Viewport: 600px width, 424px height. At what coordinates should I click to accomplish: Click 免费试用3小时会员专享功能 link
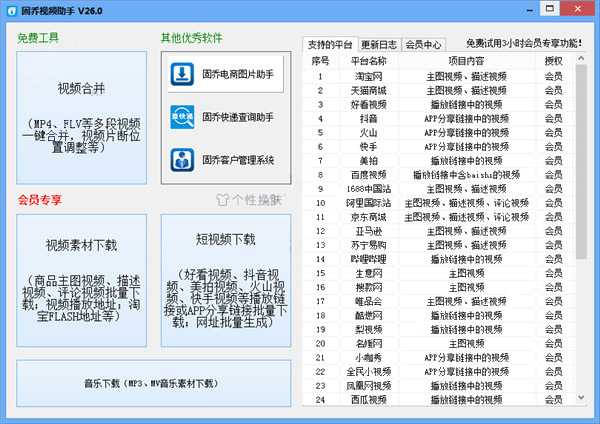(x=524, y=43)
